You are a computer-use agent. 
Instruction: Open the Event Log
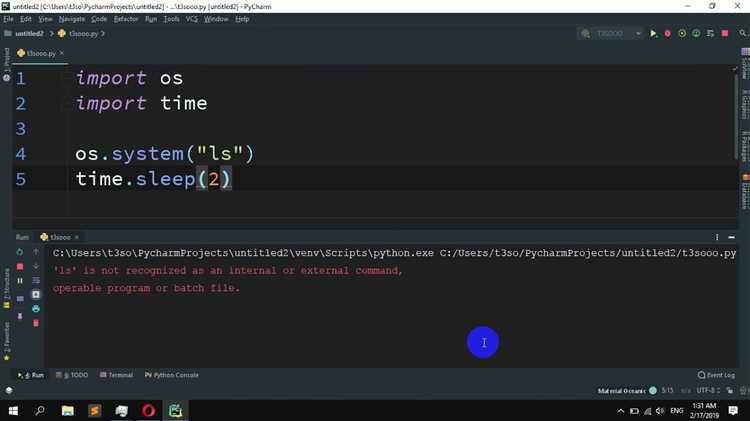[x=716, y=375]
